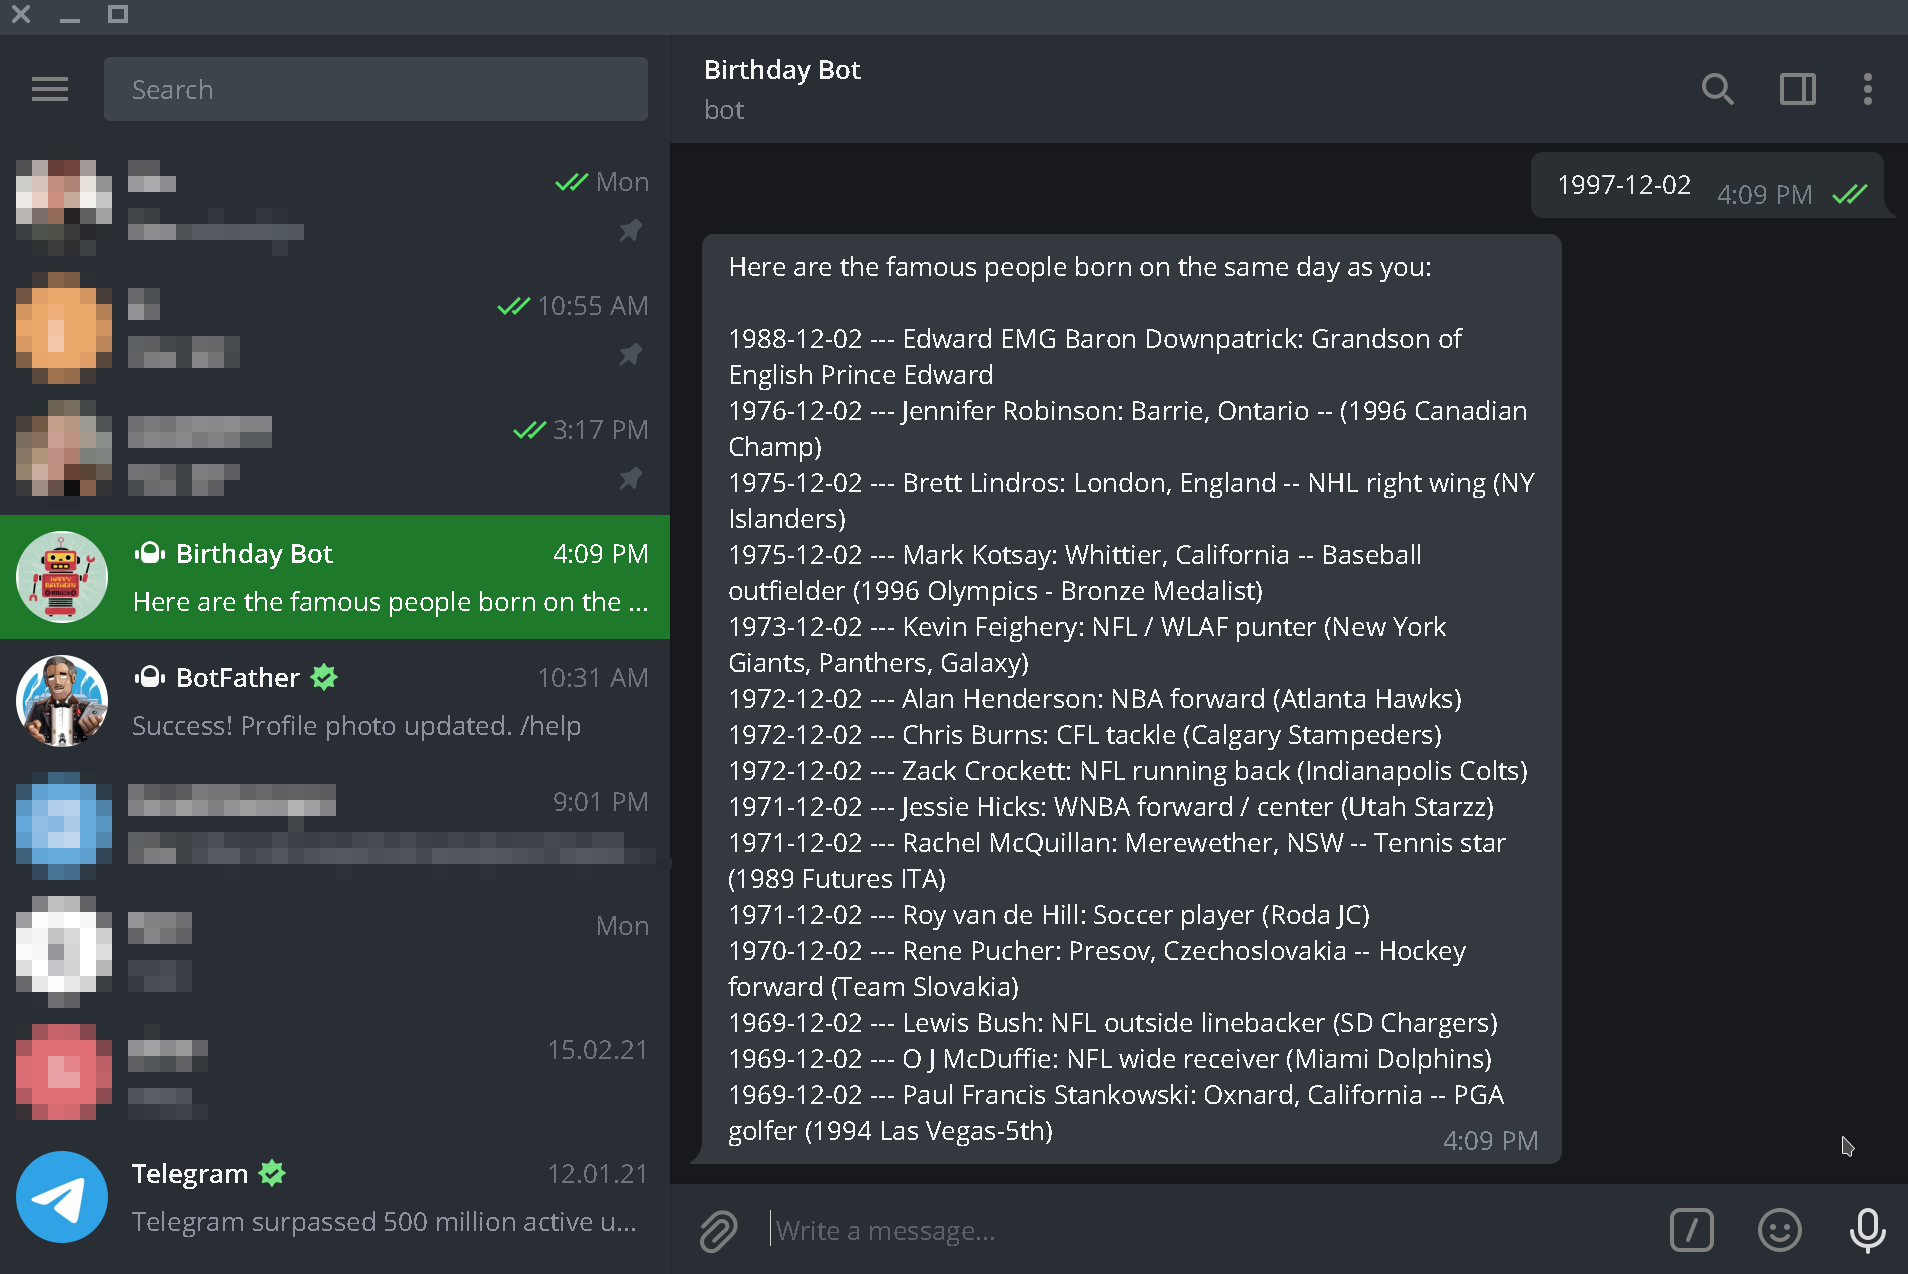
Task: Click the Birthday Bot header title
Action: click(782, 70)
